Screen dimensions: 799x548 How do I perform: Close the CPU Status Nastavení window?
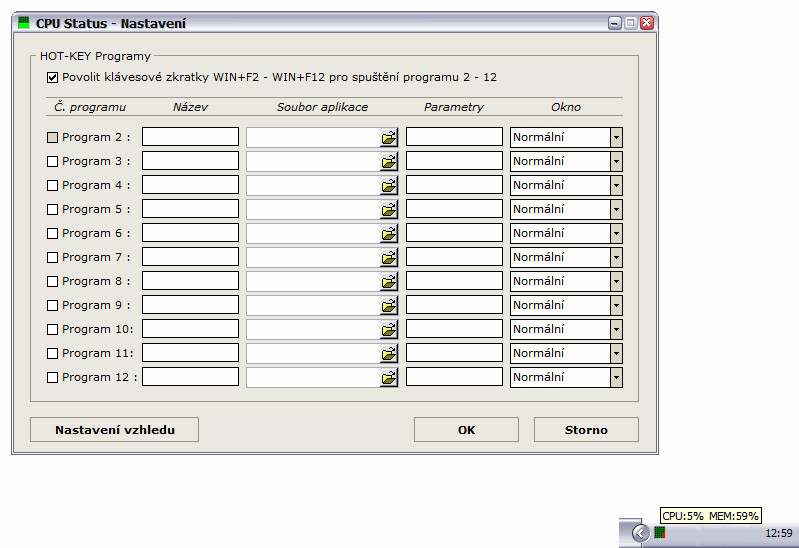pos(647,23)
